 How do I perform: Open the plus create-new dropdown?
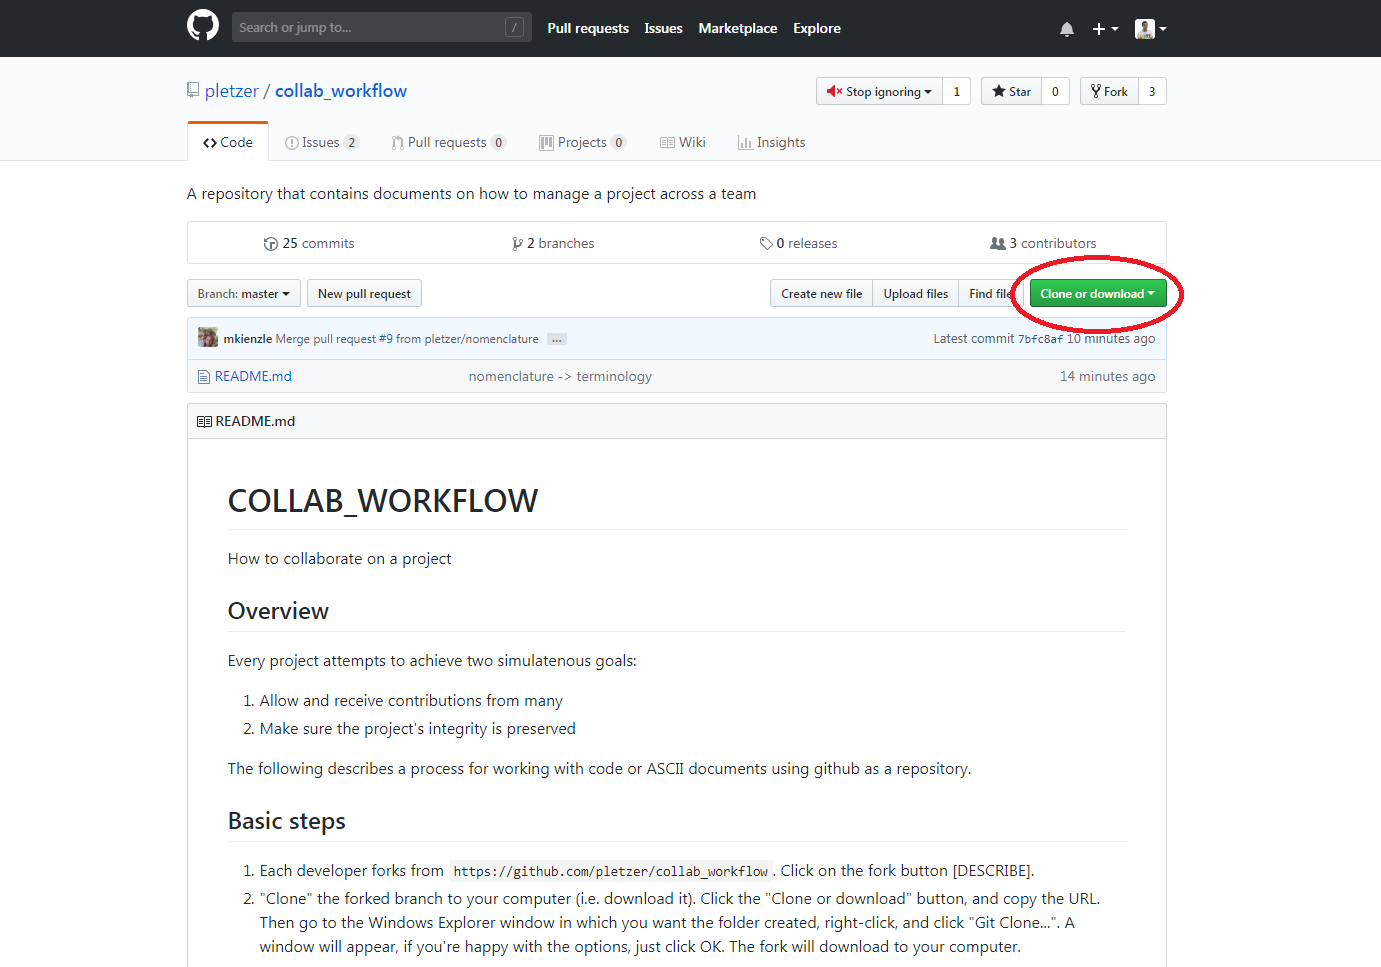[x=1105, y=29]
